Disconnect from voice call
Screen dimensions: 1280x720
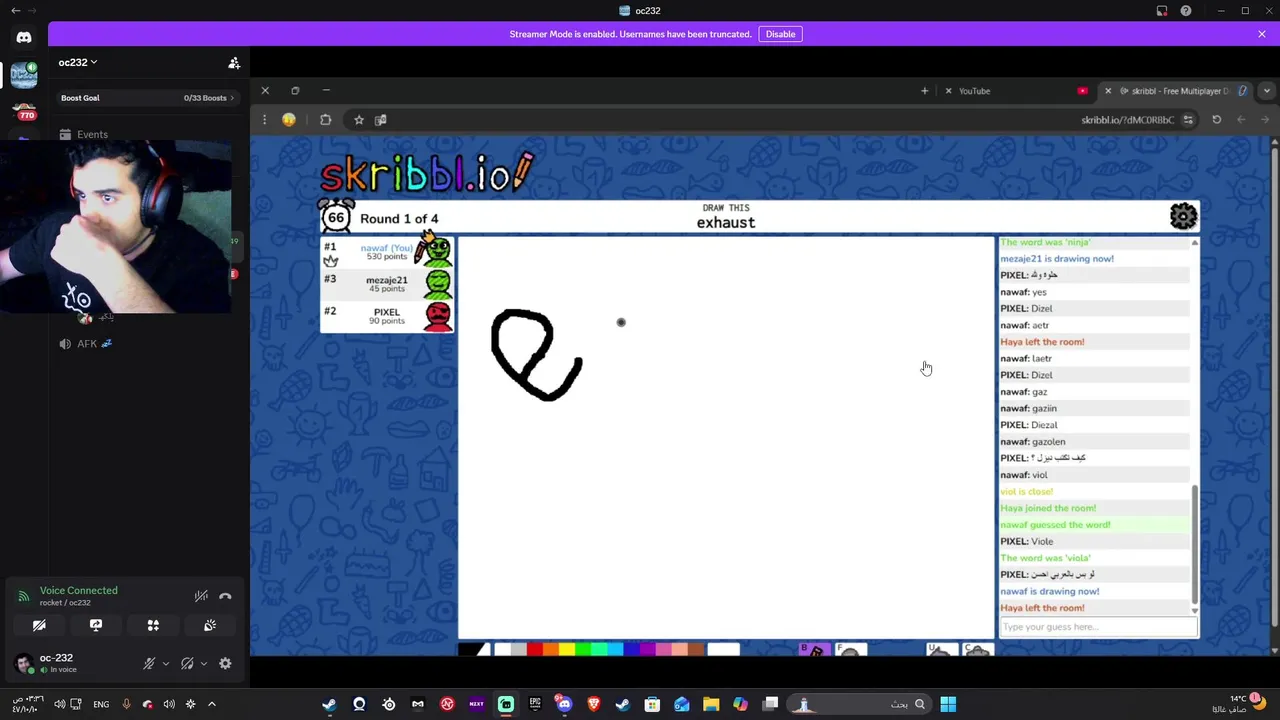click(225, 596)
